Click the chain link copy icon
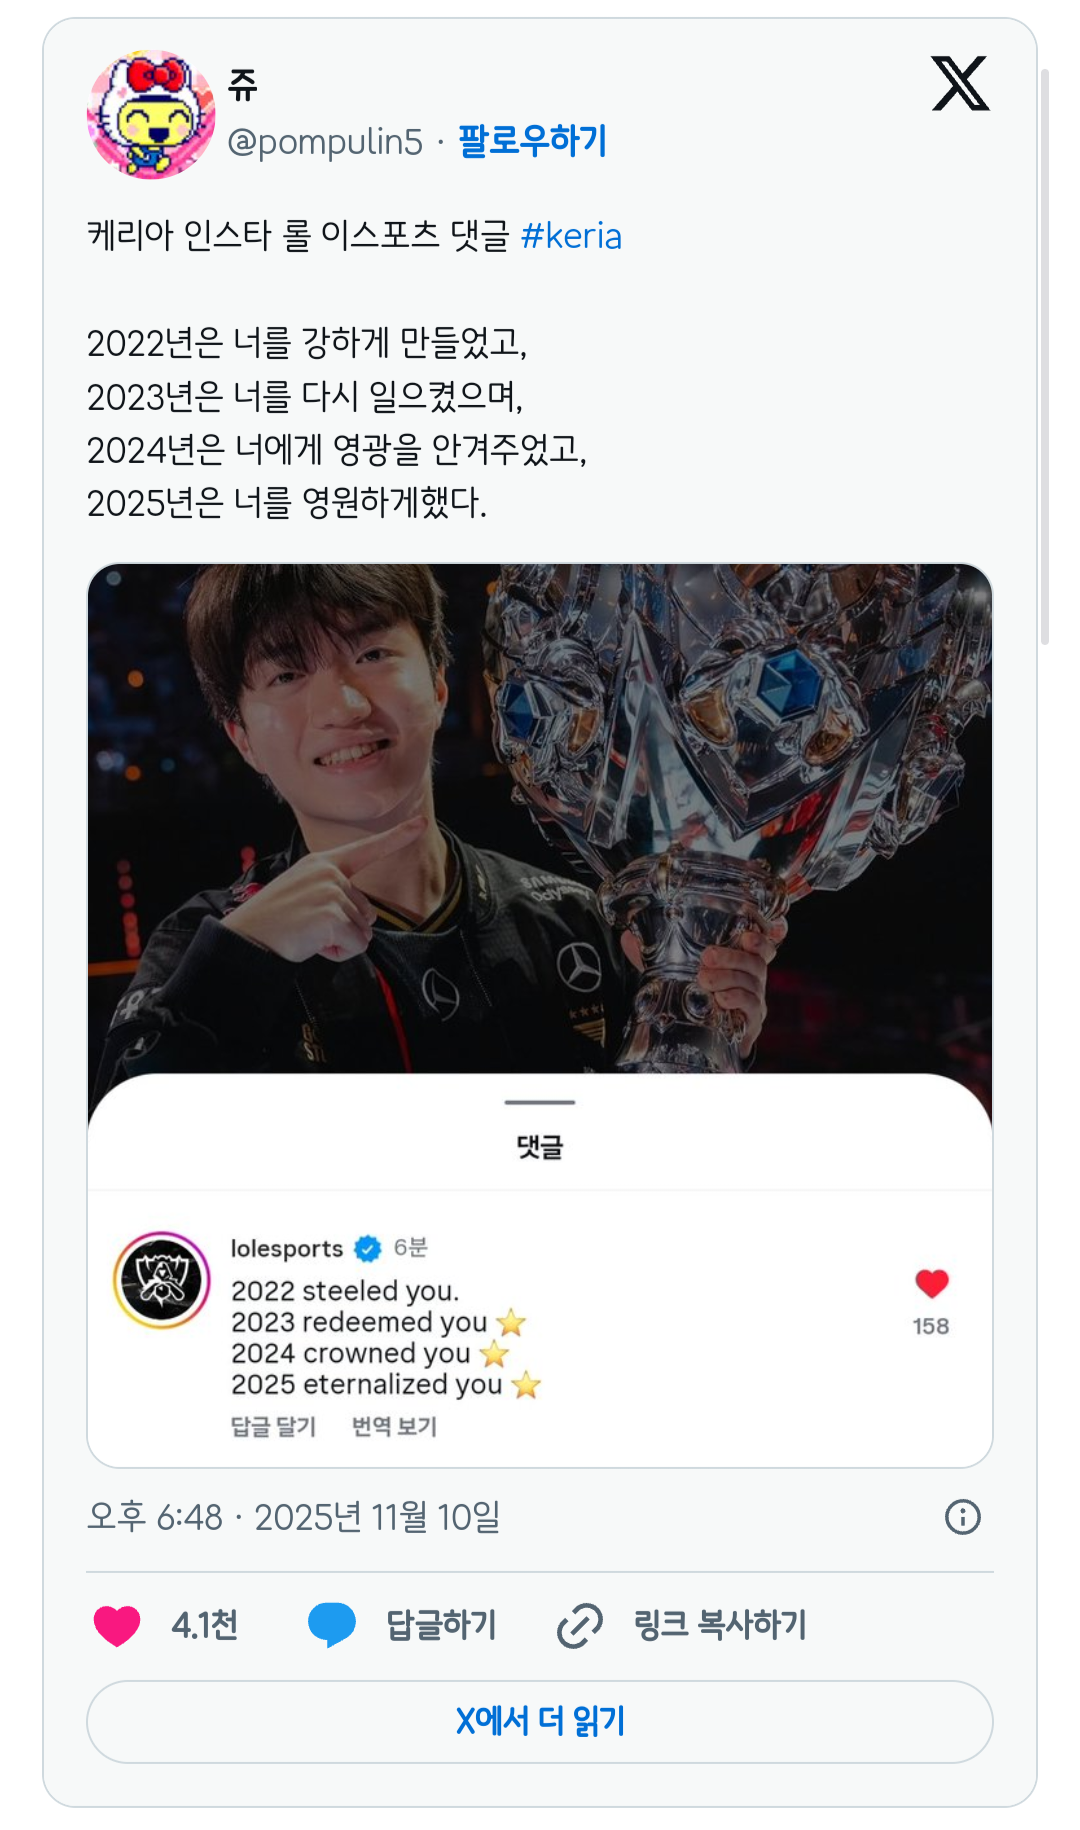The width and height of the screenshot is (1080, 1830). tap(580, 1625)
